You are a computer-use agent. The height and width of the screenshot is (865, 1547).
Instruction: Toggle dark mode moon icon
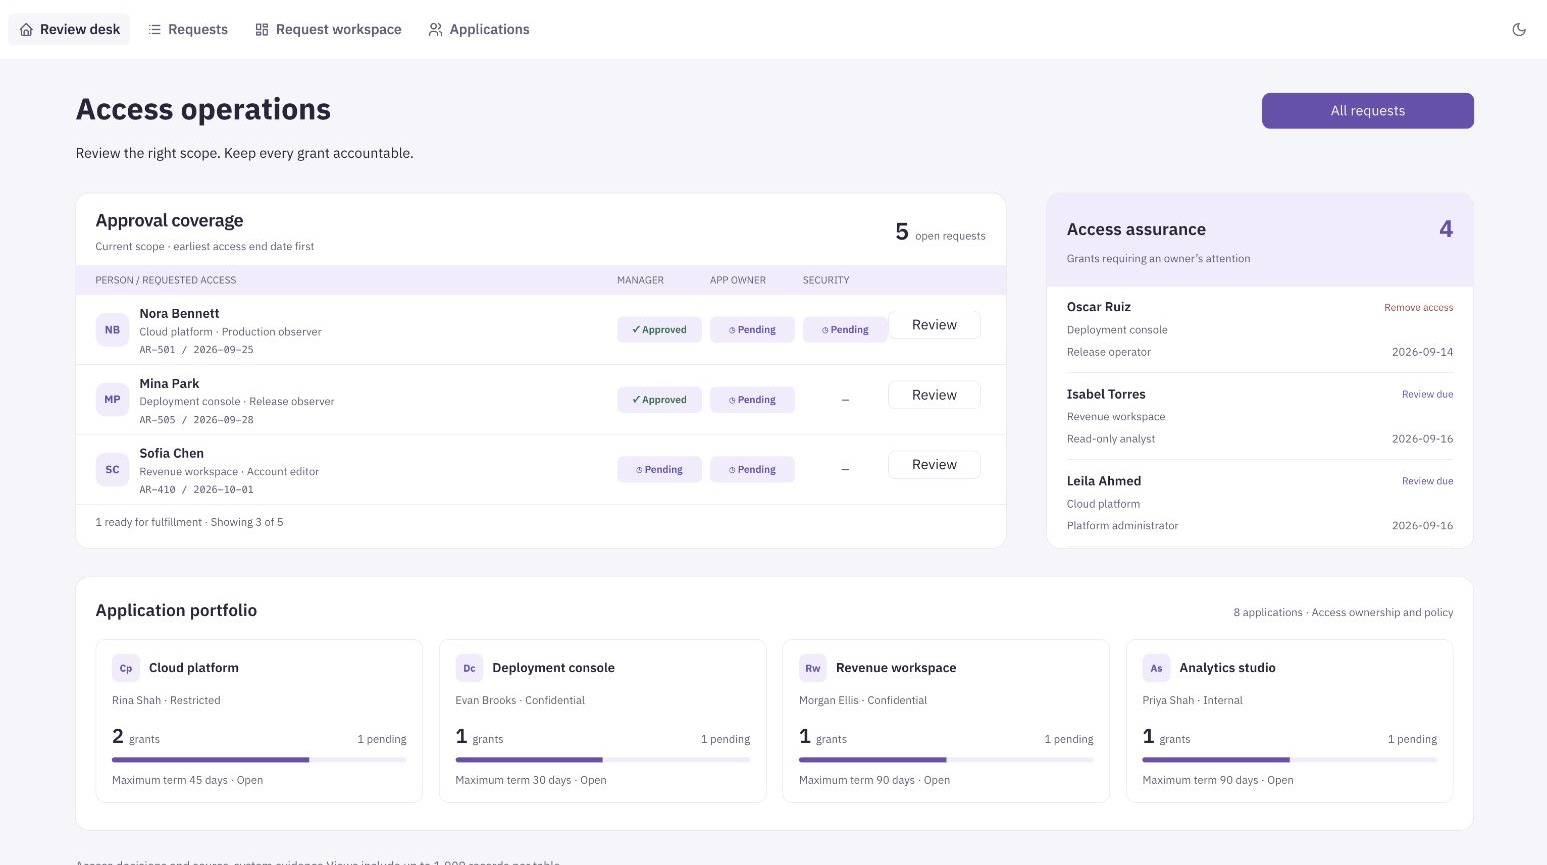click(1519, 29)
